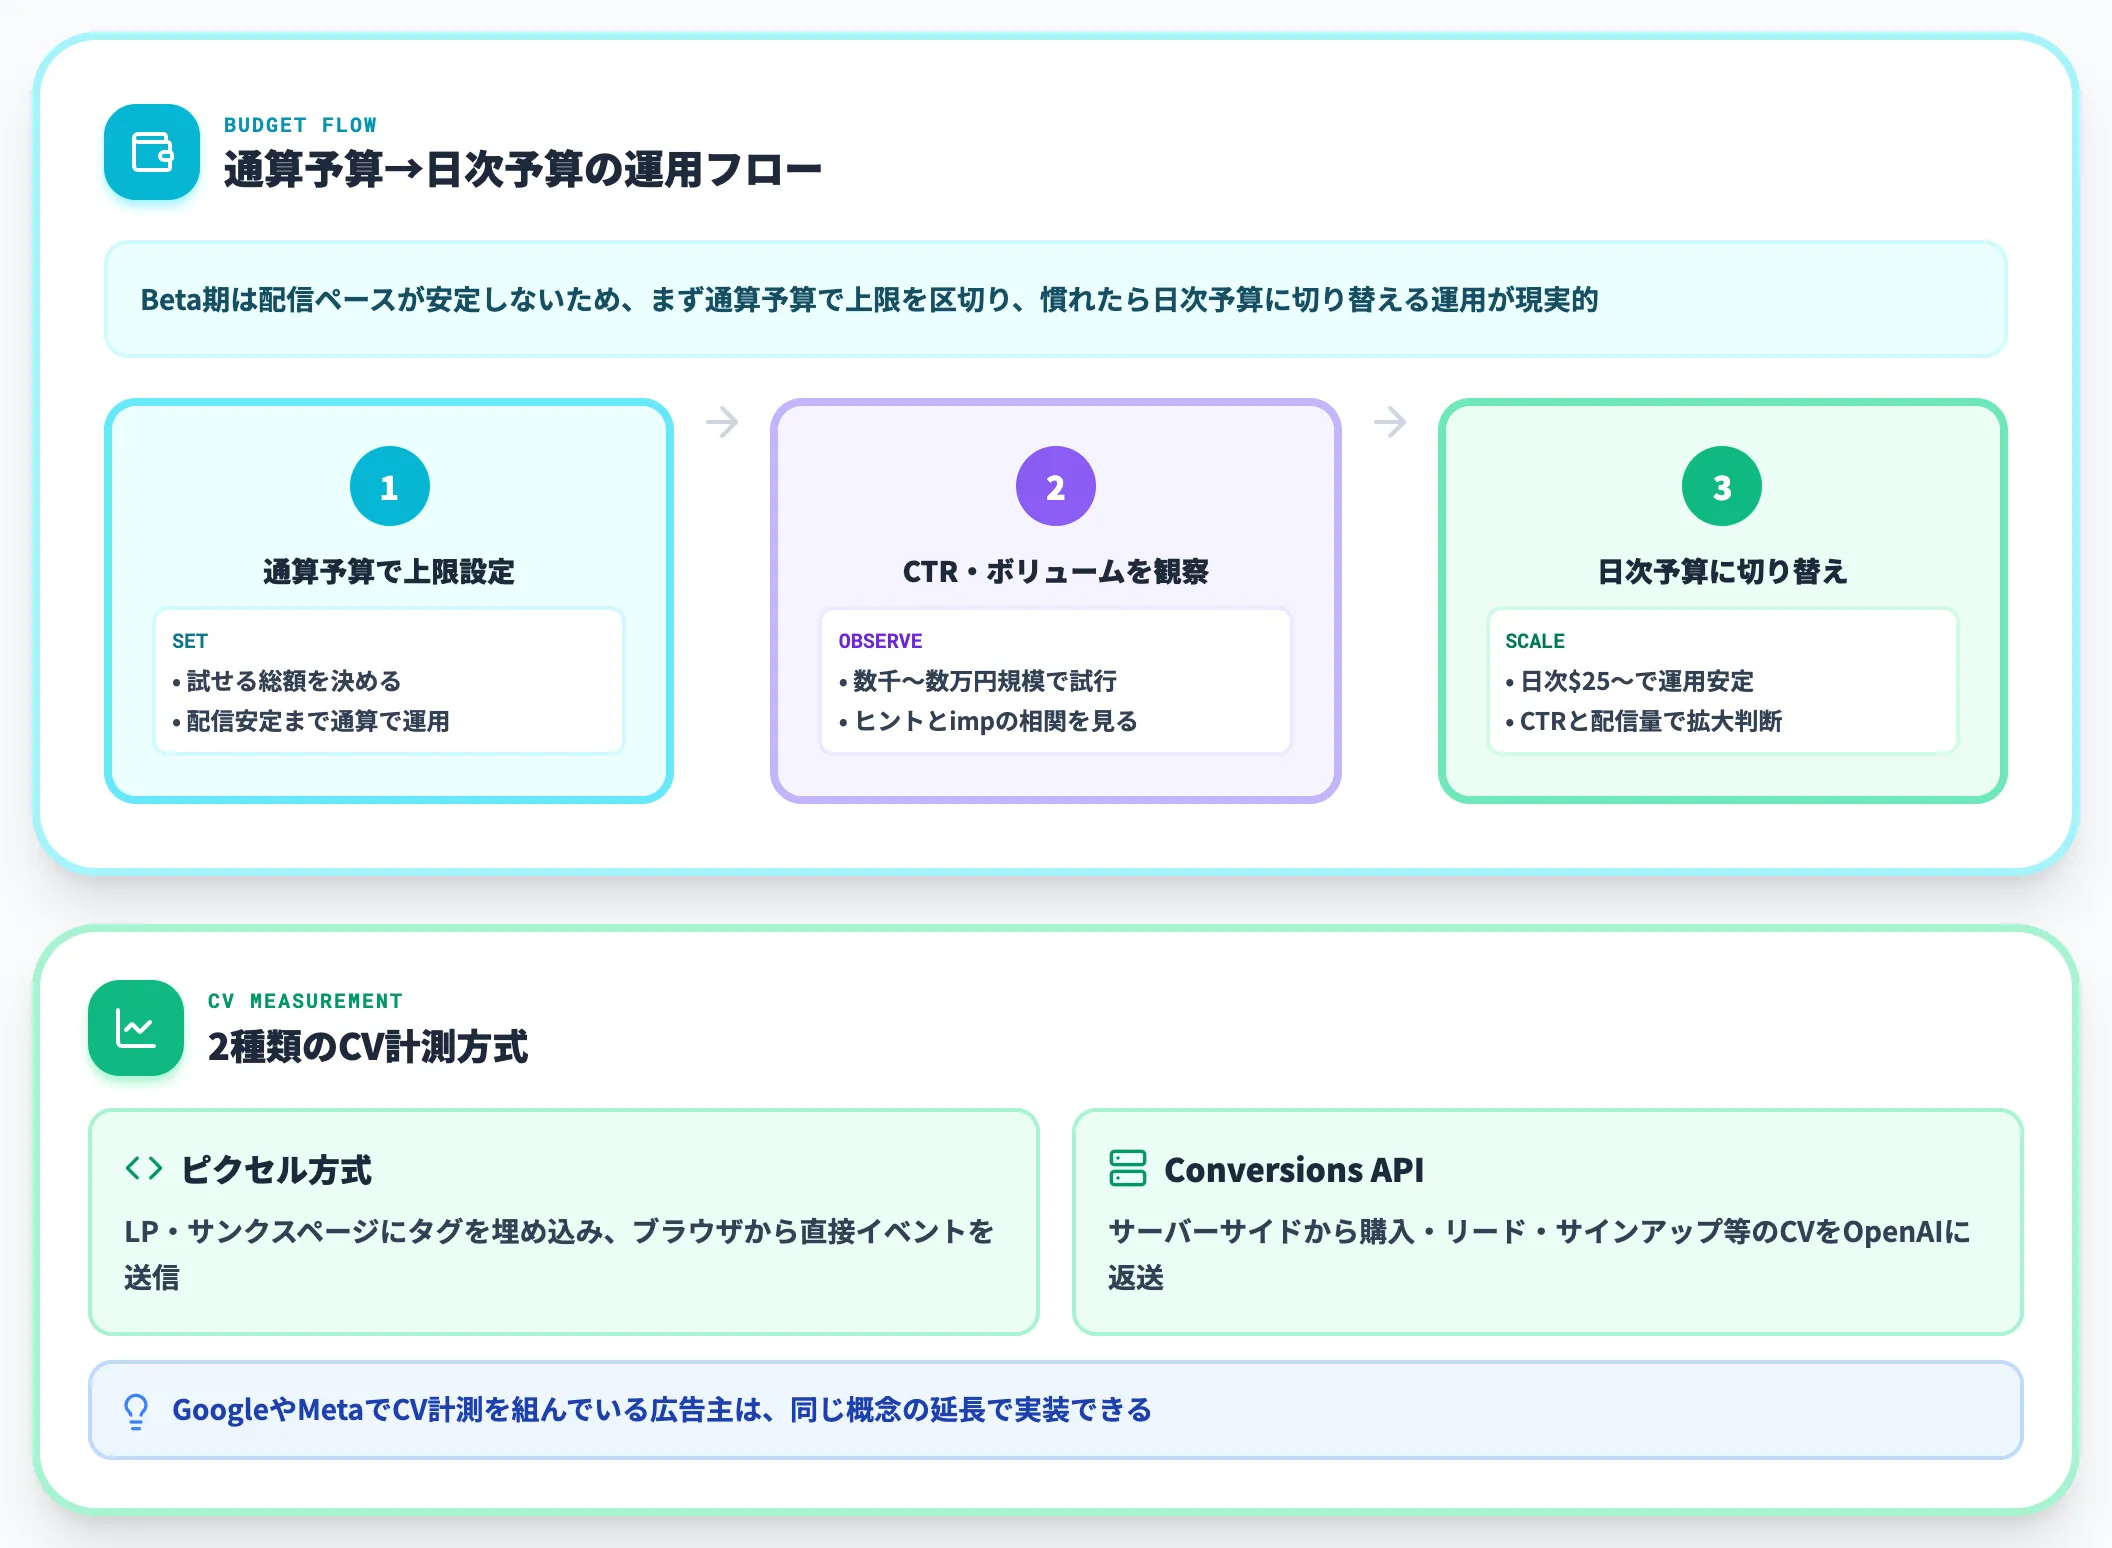The height and width of the screenshot is (1548, 2112).
Task: Click bullet CTRと配信量で拡大判断
Action: click(x=1644, y=721)
